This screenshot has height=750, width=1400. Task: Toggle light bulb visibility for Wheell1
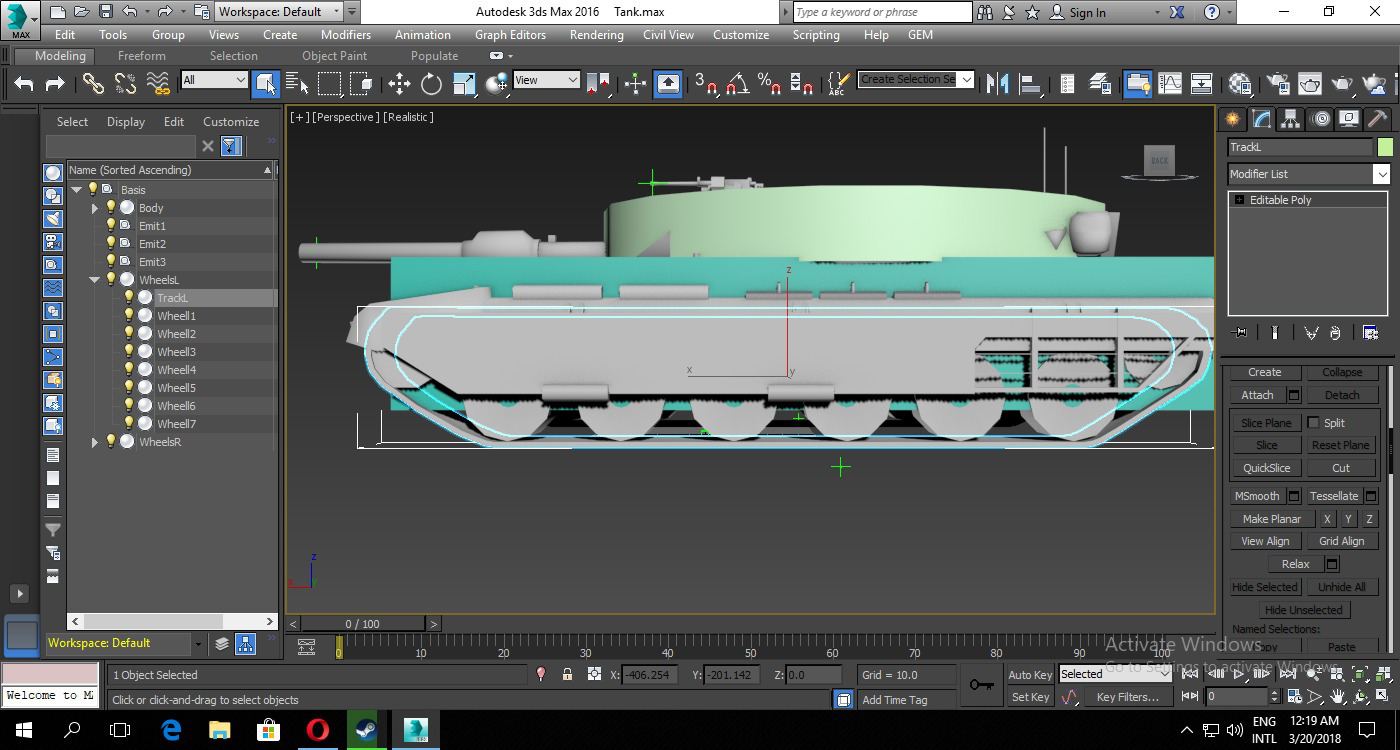click(x=129, y=315)
